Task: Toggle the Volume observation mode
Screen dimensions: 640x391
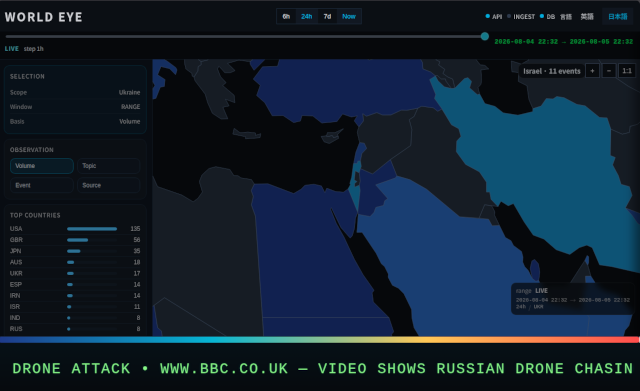Action: click(42, 166)
